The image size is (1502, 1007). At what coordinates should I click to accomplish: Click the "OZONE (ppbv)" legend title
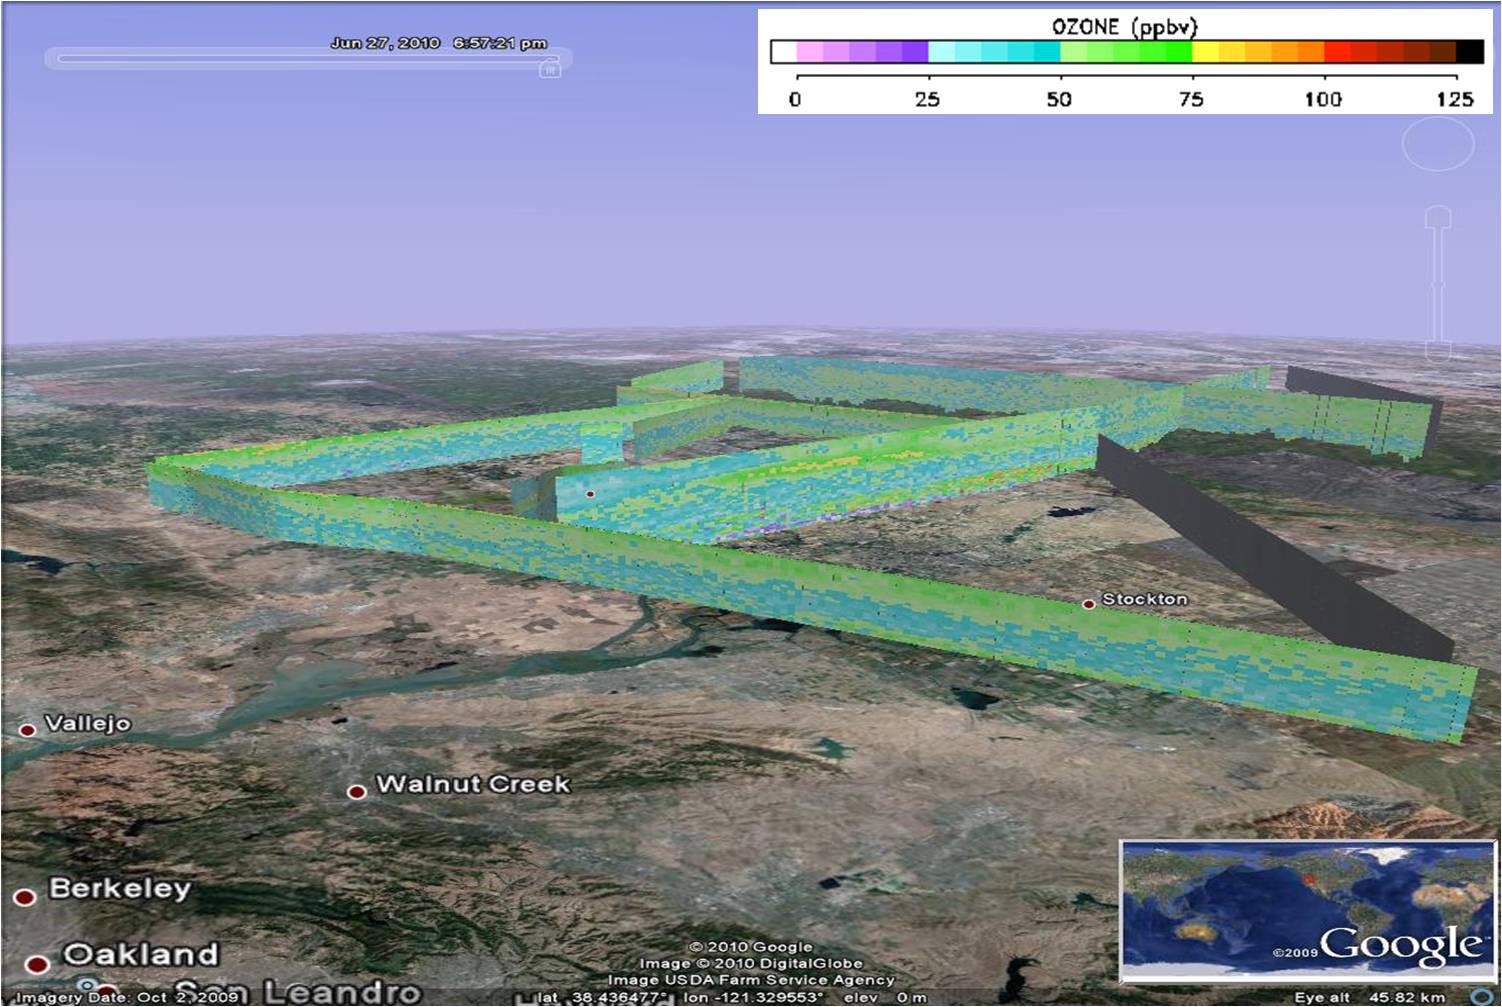pos(1124,27)
